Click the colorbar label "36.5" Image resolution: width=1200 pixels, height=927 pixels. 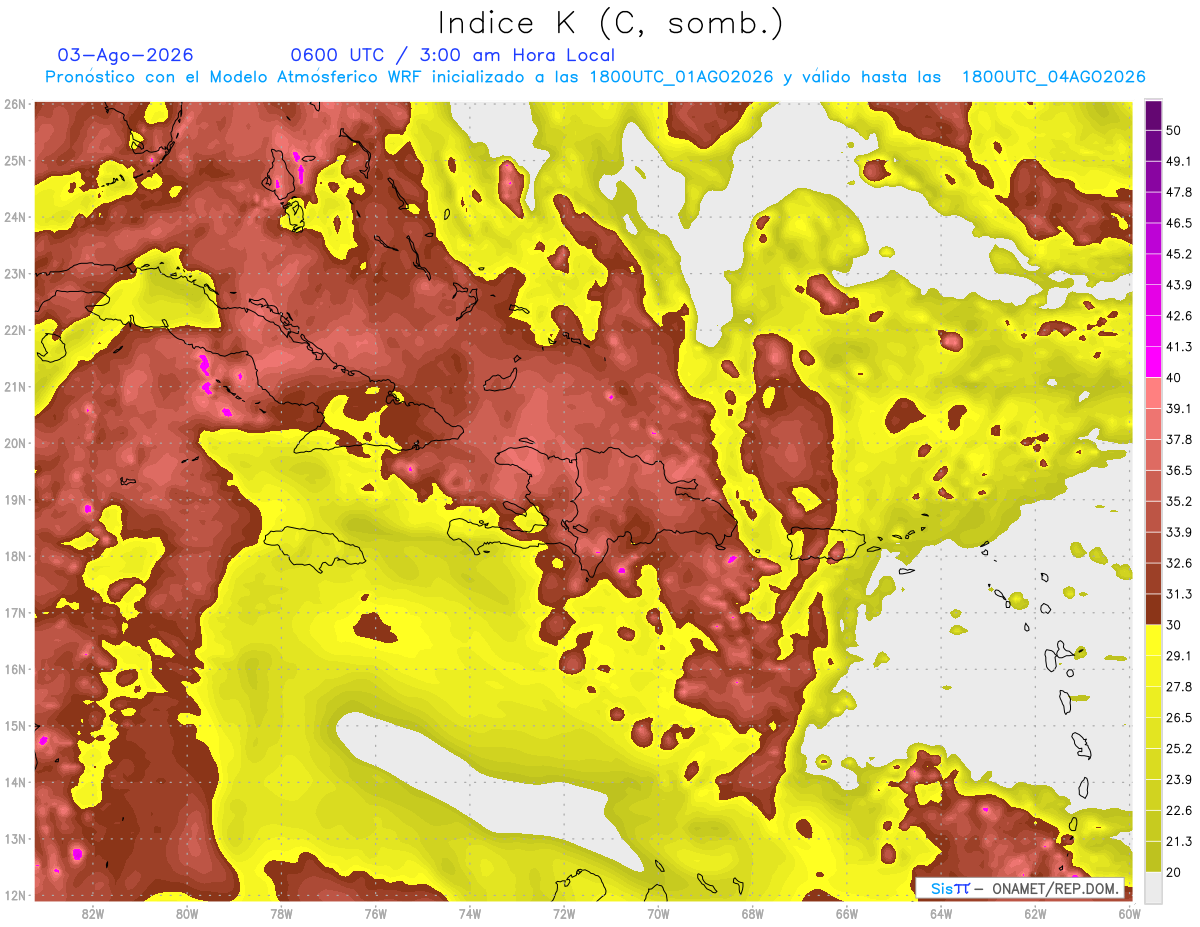point(1178,470)
